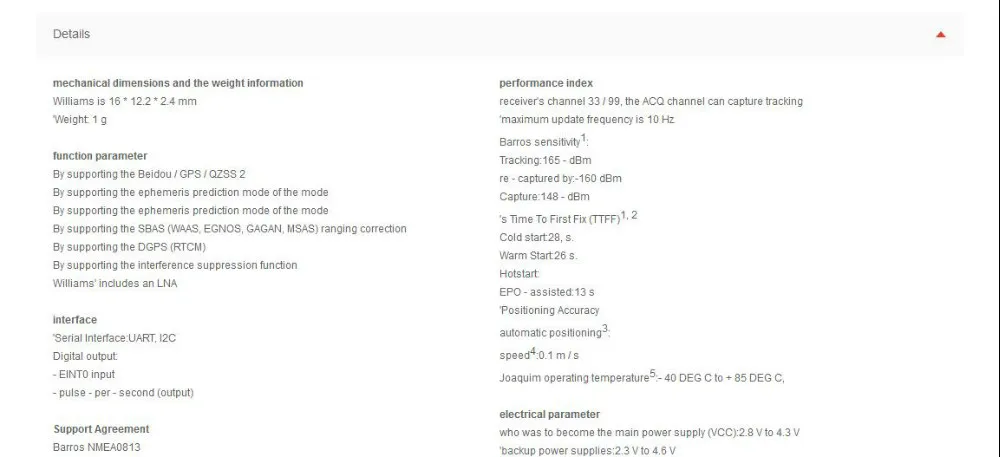The width and height of the screenshot is (1000, 457).
Task: Click the electrical parameter heading
Action: (x=550, y=414)
